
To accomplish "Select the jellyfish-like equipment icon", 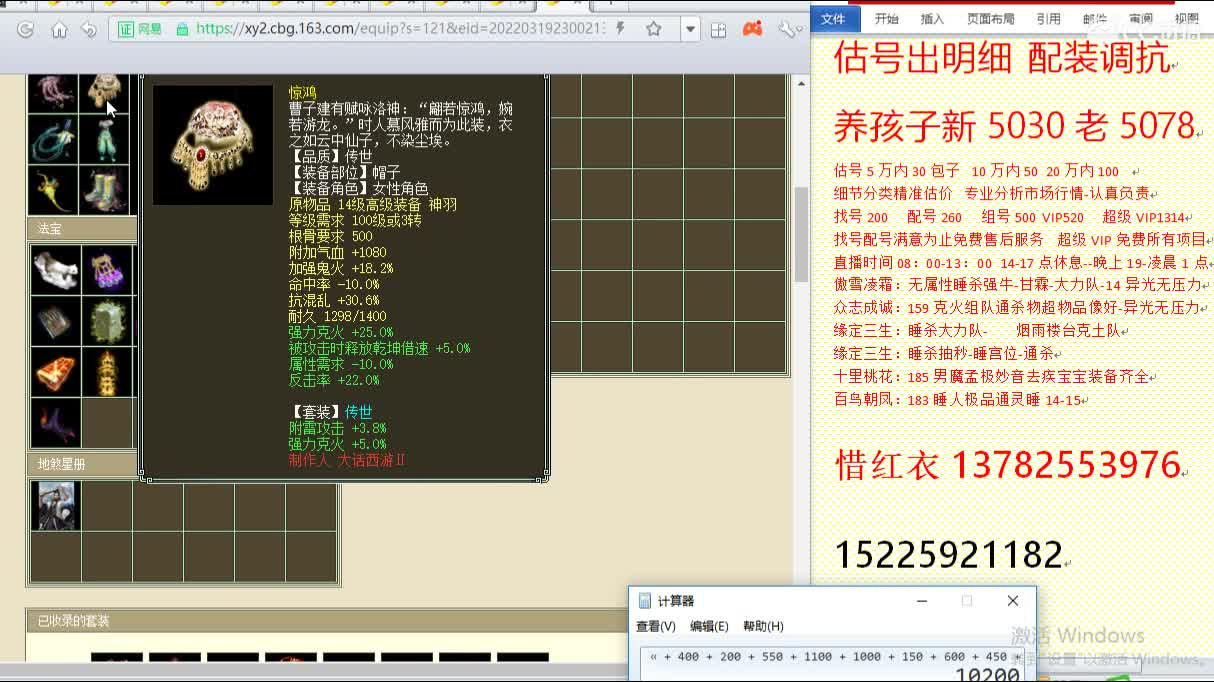I will coord(53,91).
